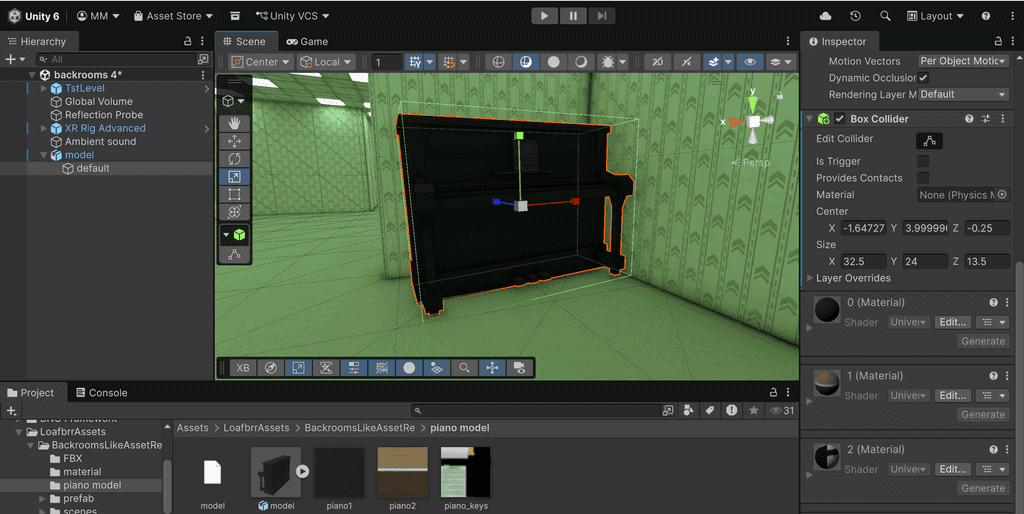Select Wireframe draw mode globe icon
This screenshot has width=1024, height=514.
click(x=498, y=61)
